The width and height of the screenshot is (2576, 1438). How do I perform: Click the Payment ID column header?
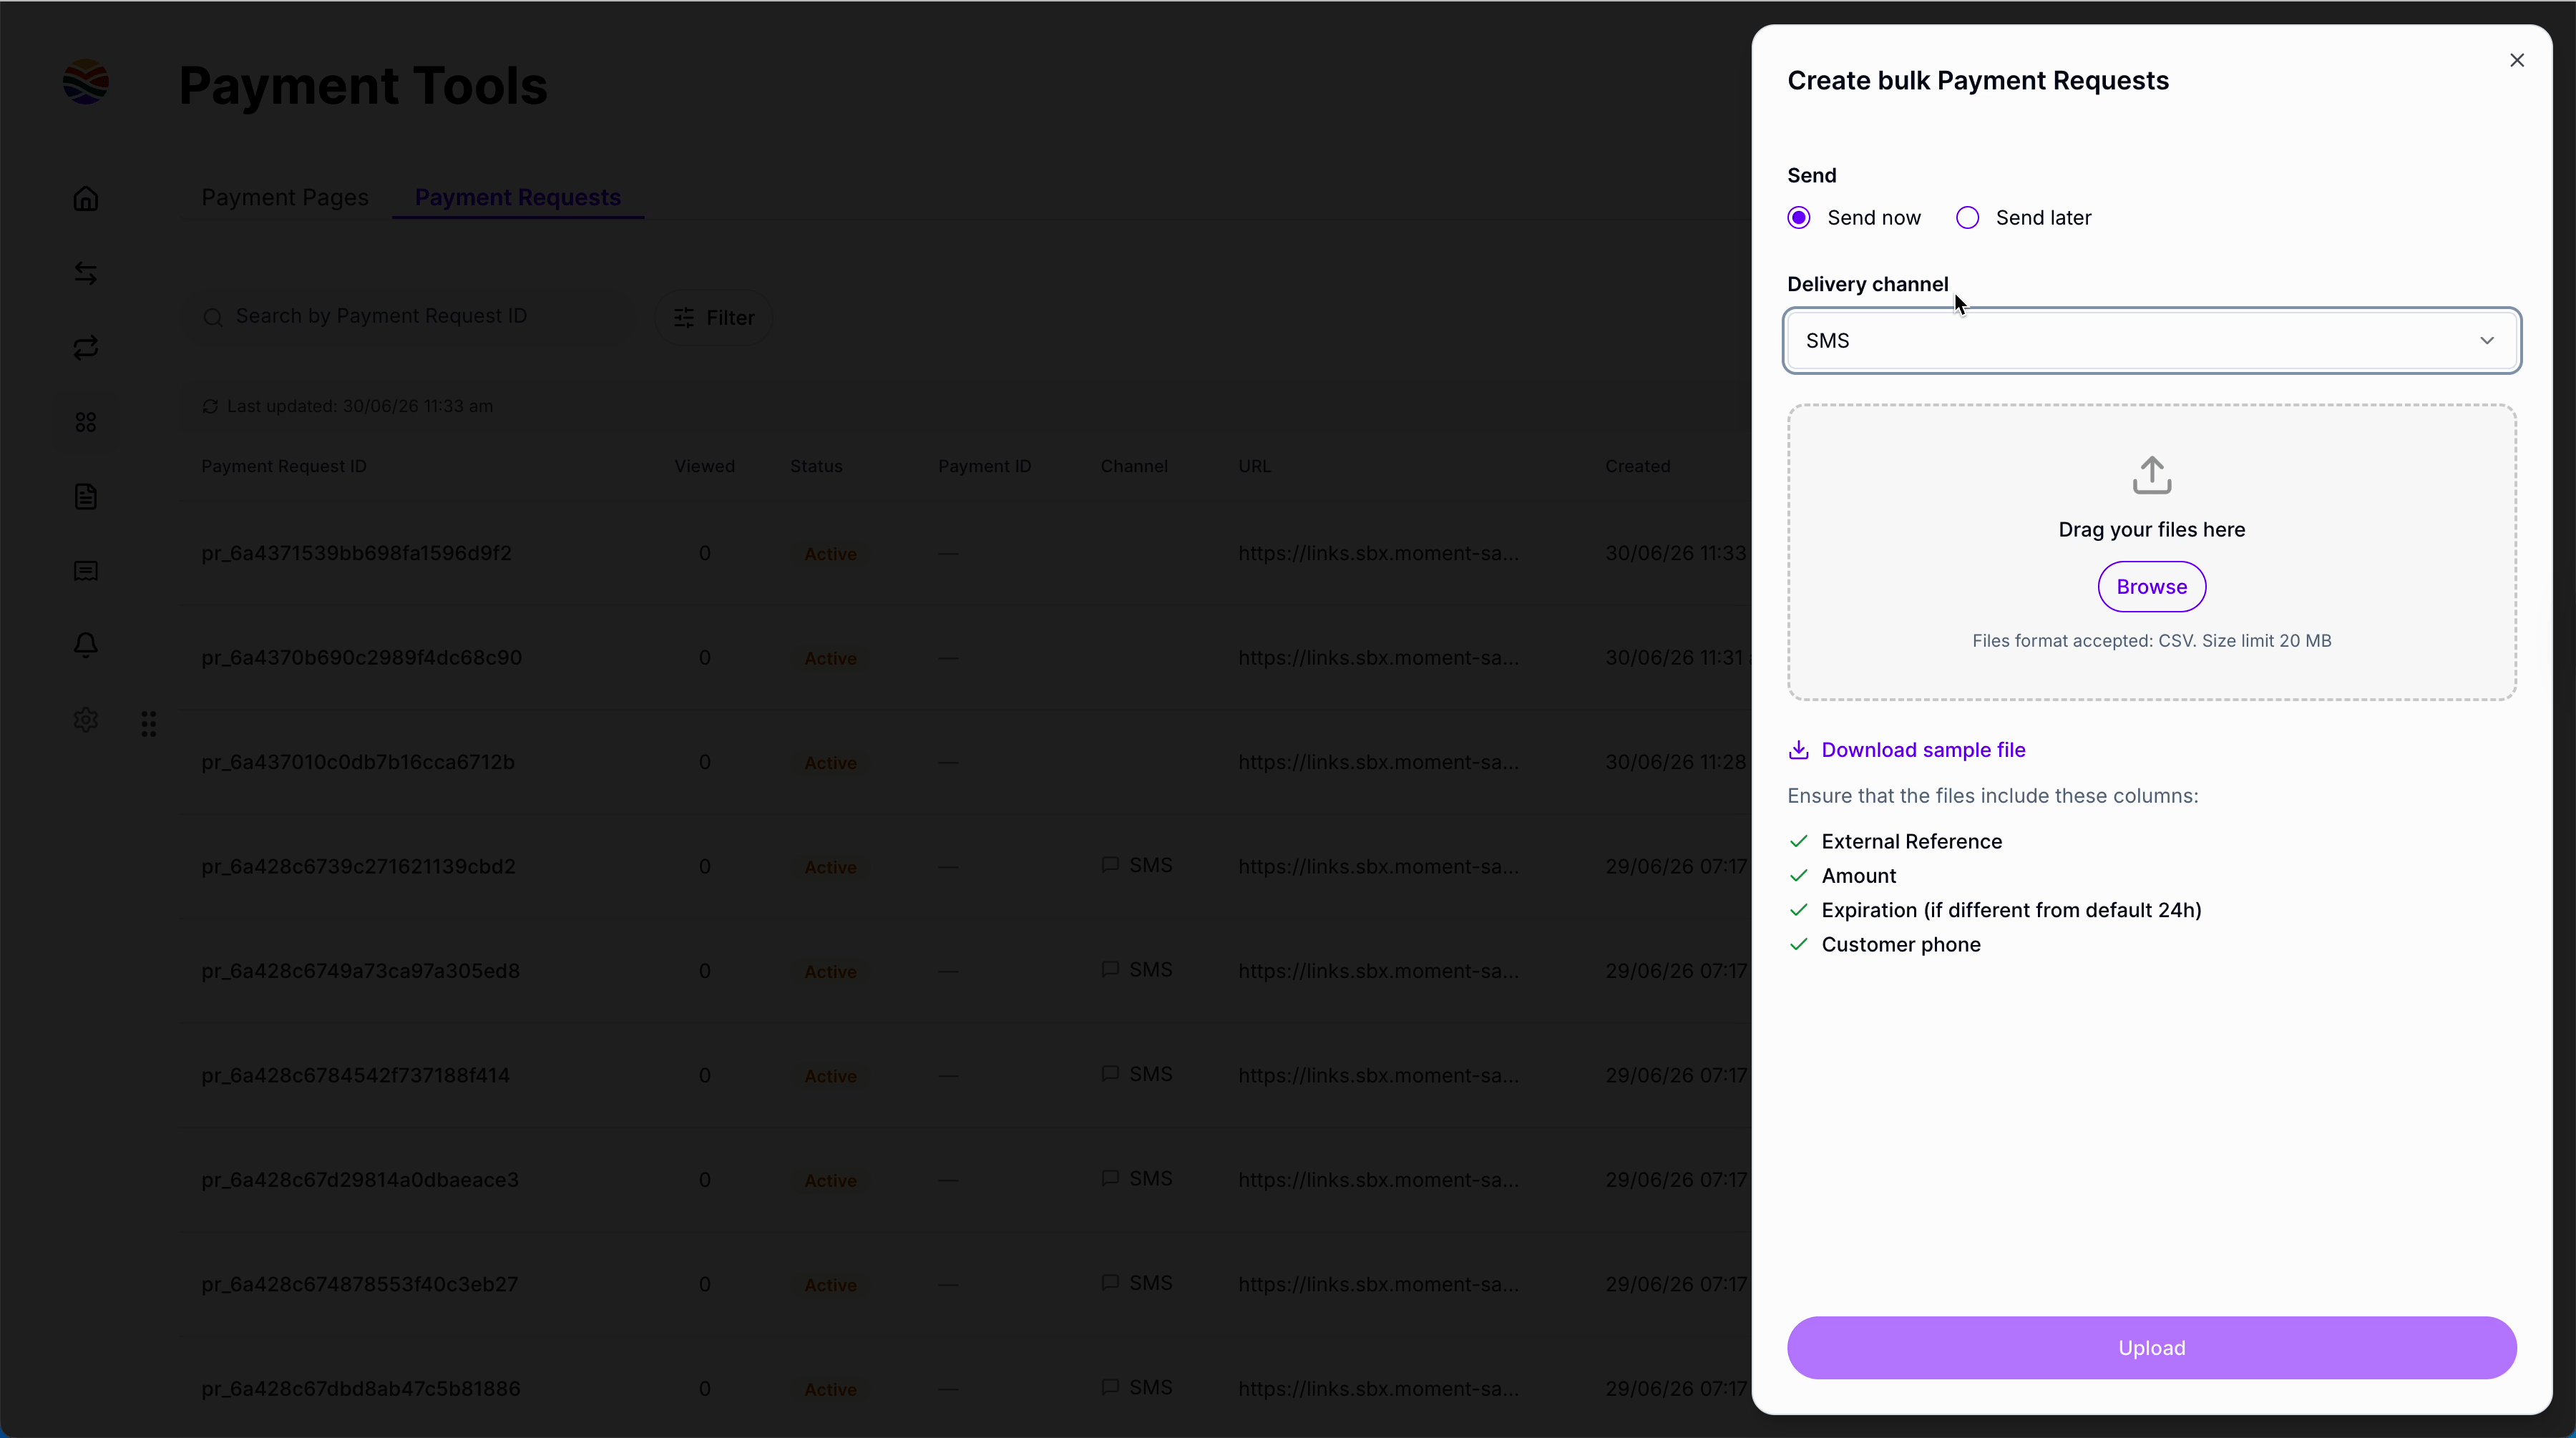coord(984,466)
